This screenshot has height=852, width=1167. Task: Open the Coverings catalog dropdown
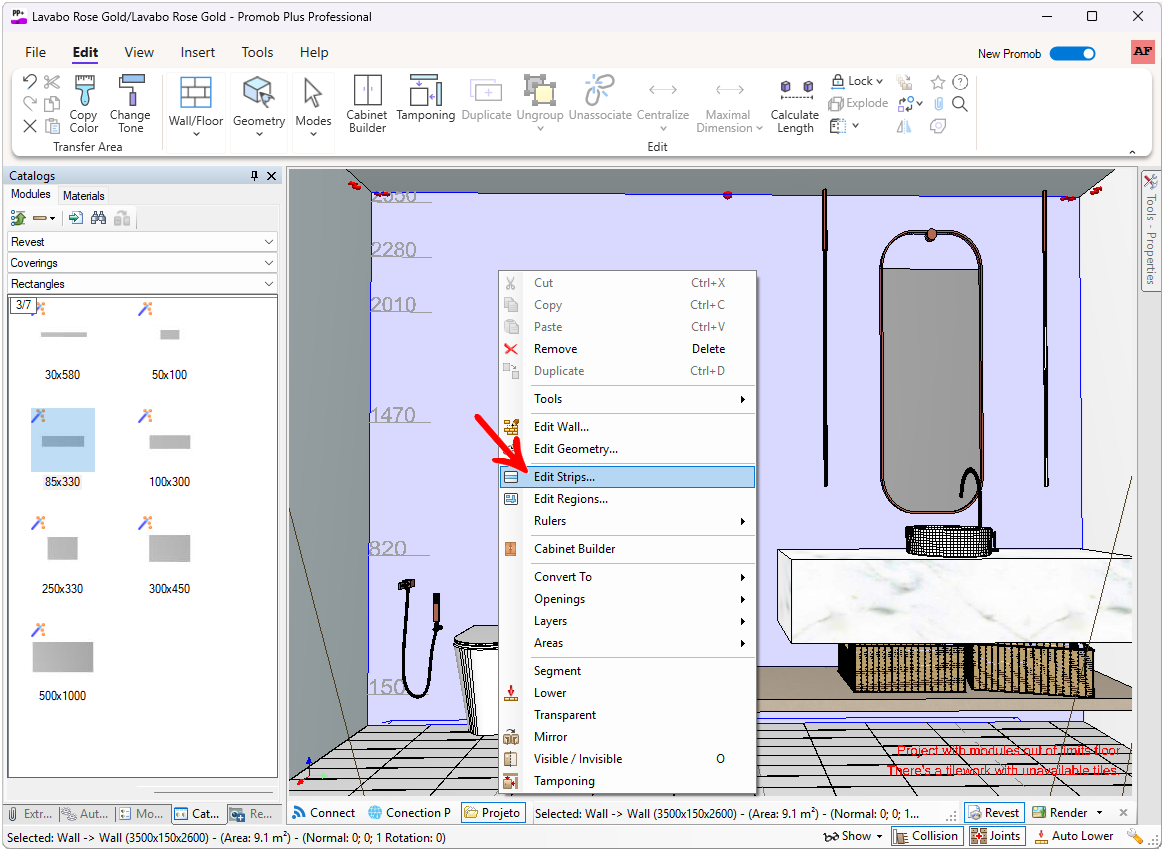click(142, 263)
